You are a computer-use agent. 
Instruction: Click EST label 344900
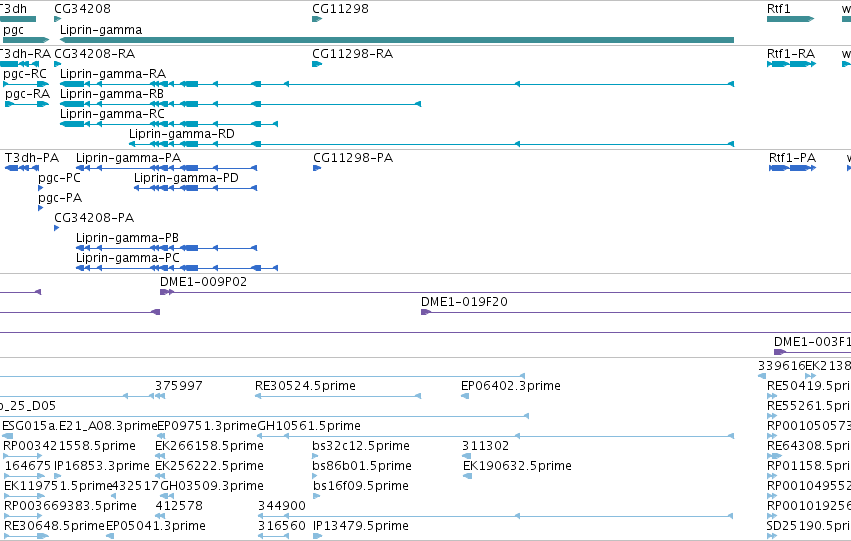(x=282, y=507)
